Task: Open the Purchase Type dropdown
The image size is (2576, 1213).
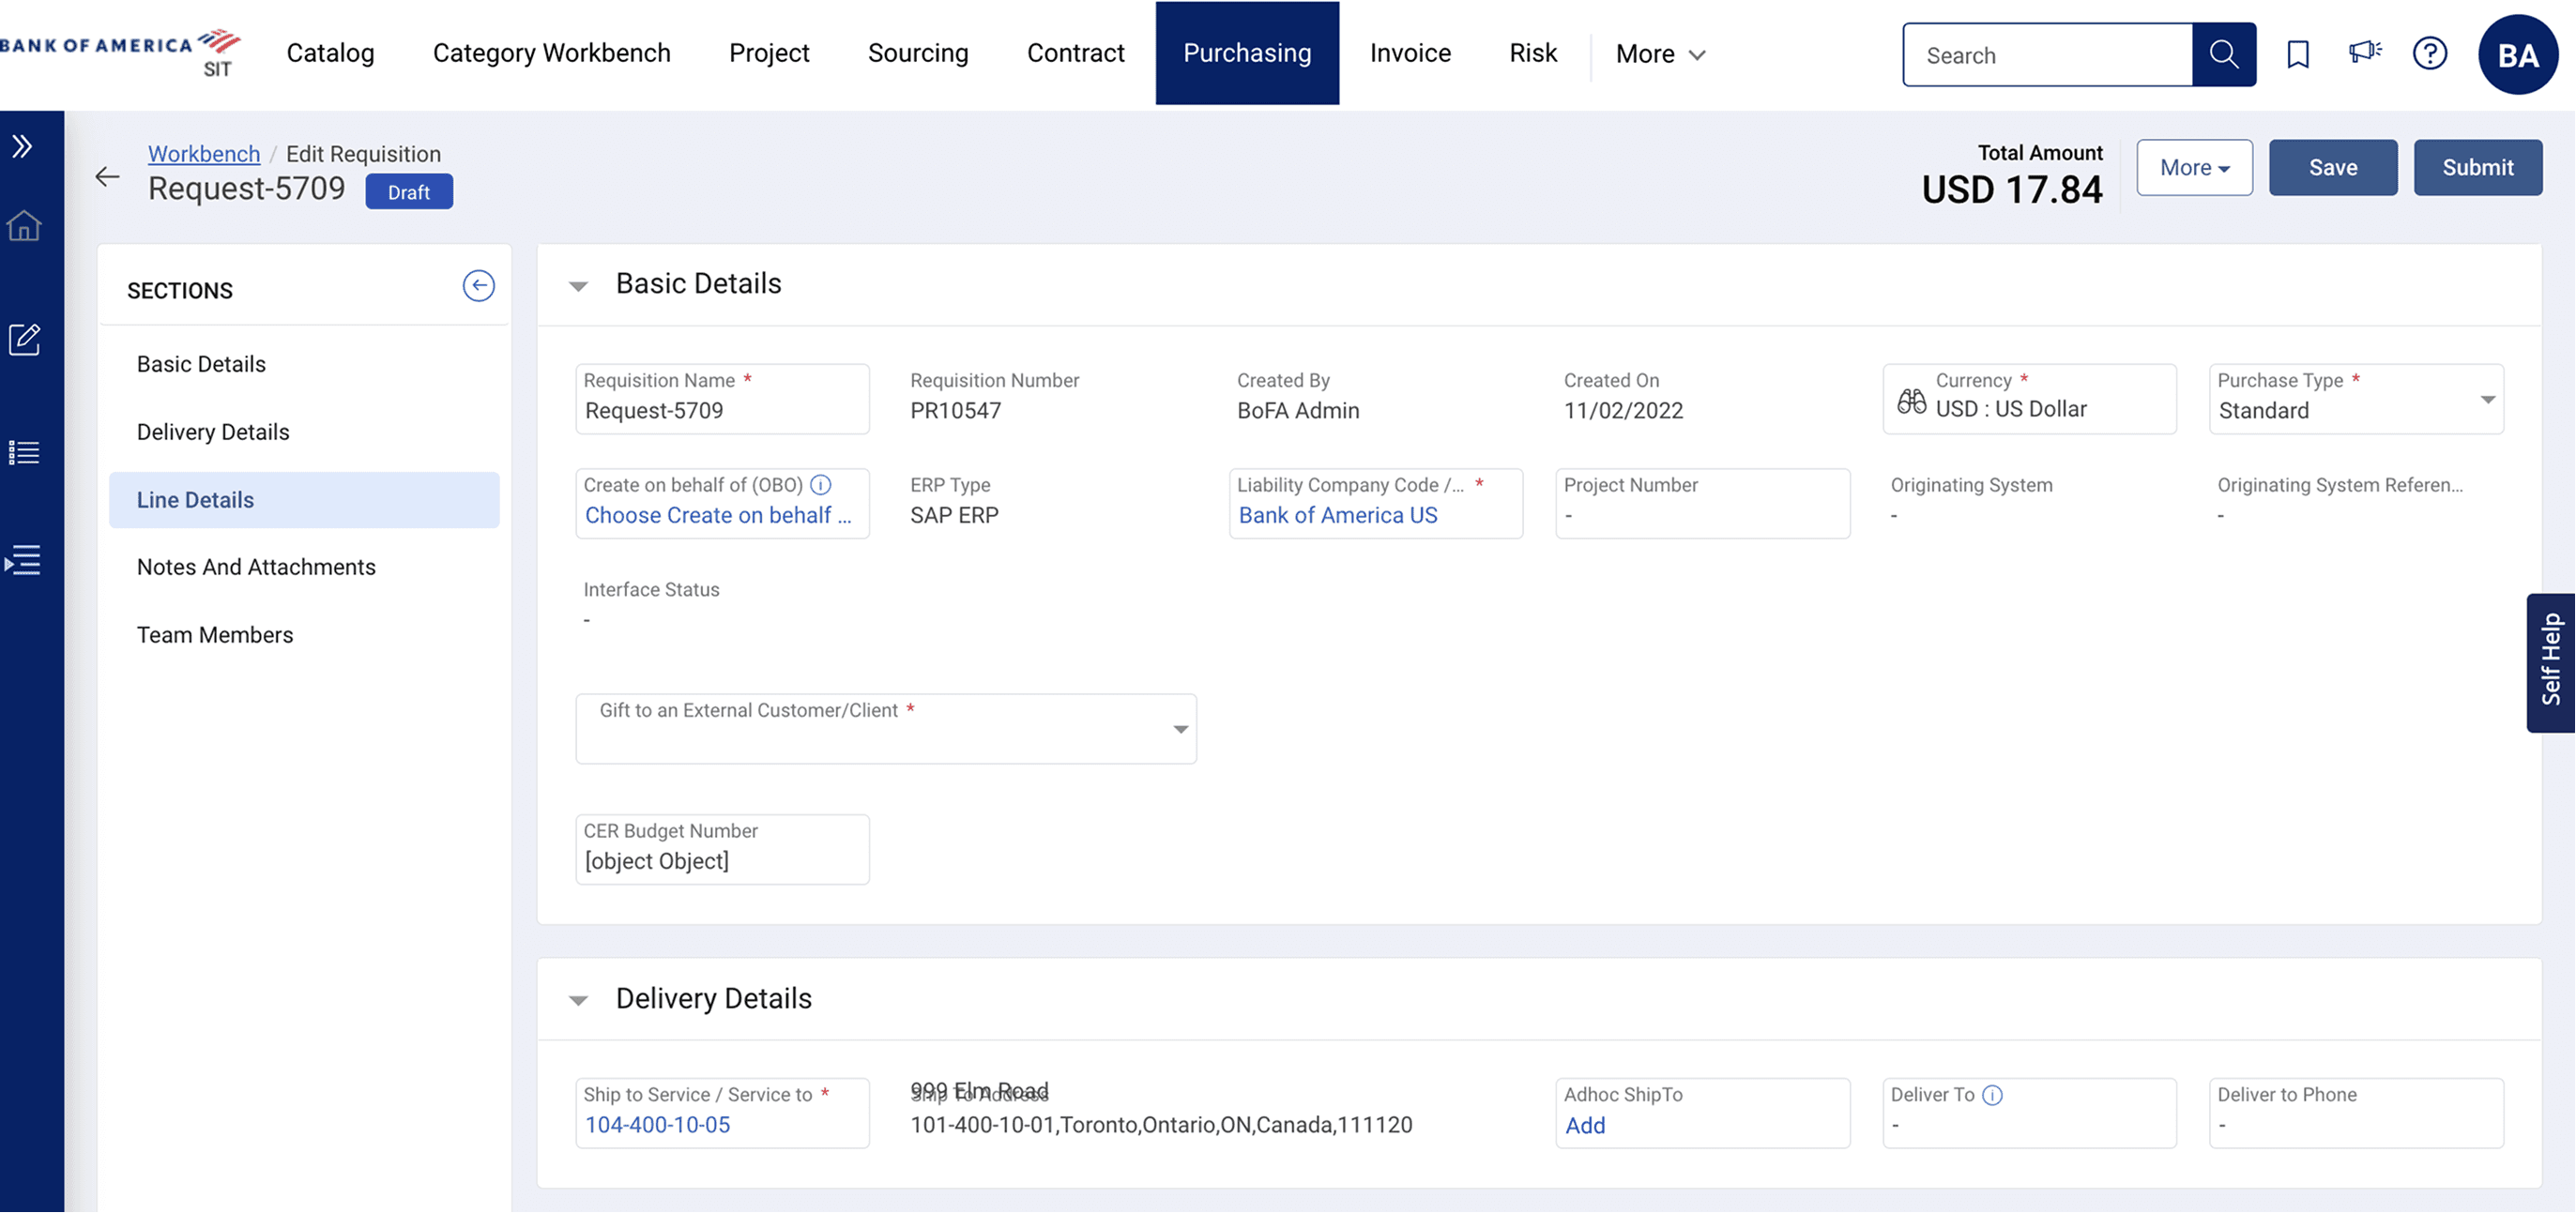Action: [x=2487, y=400]
